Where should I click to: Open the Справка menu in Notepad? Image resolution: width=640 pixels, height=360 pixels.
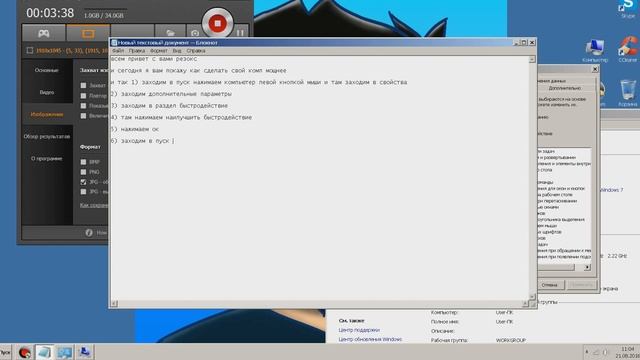pos(196,51)
